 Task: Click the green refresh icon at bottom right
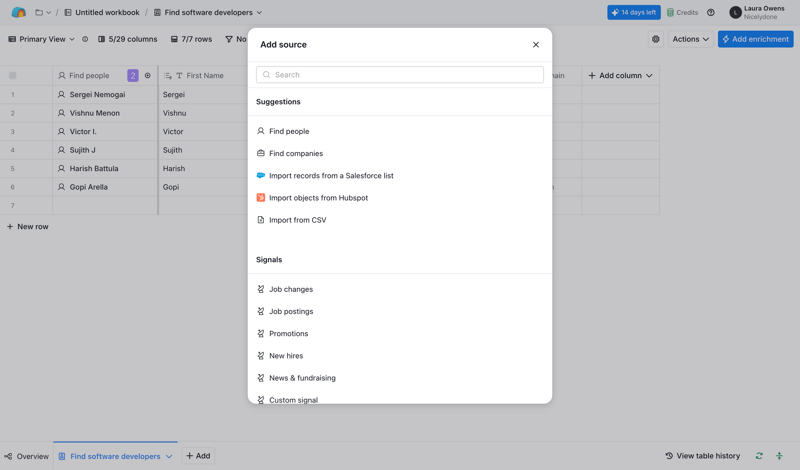[759, 456]
